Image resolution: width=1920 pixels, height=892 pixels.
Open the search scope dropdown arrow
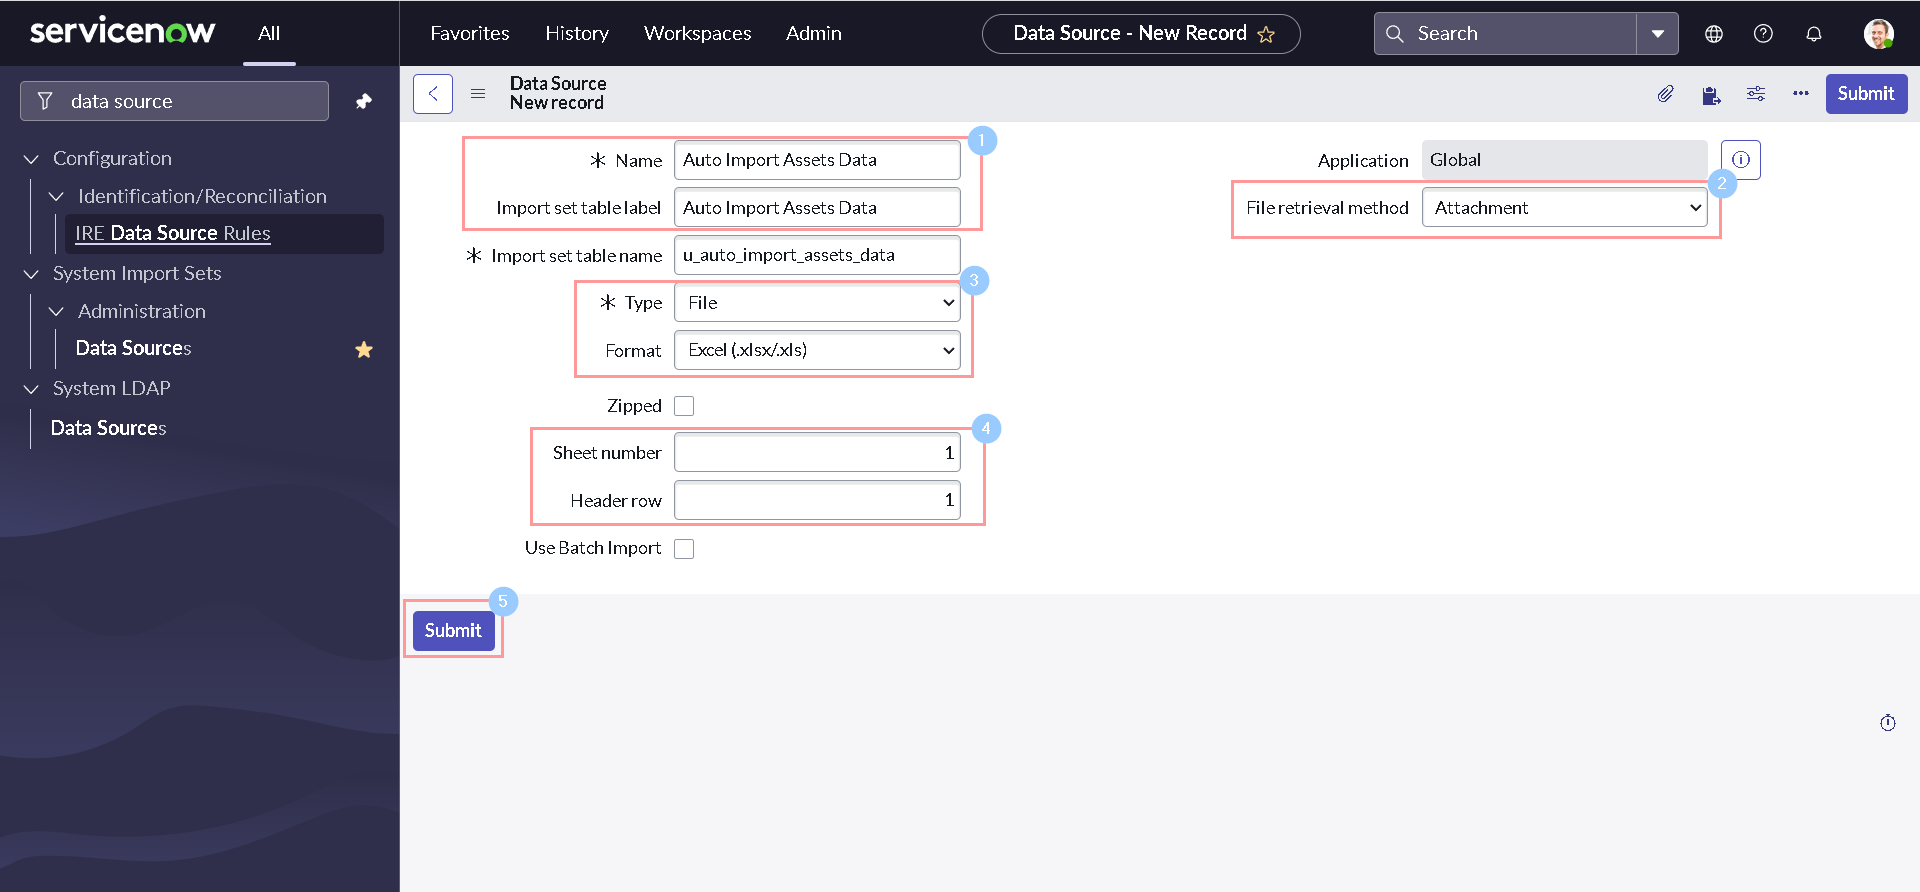coord(1657,34)
